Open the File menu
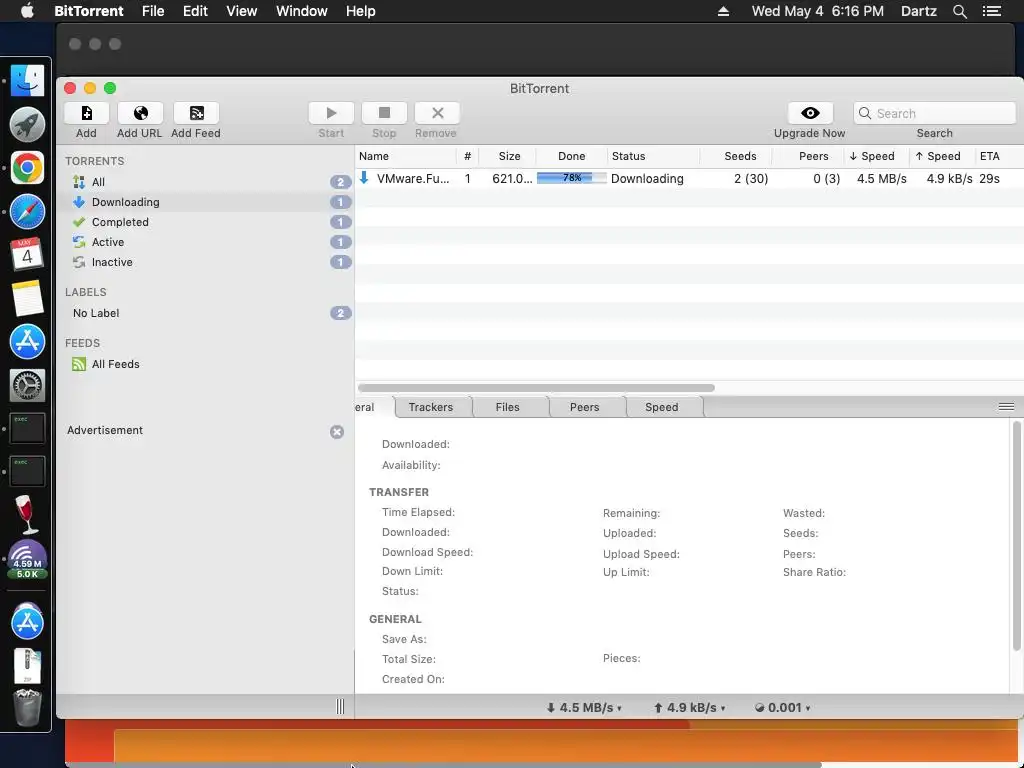Screen dimensions: 1024x768 [153, 11]
